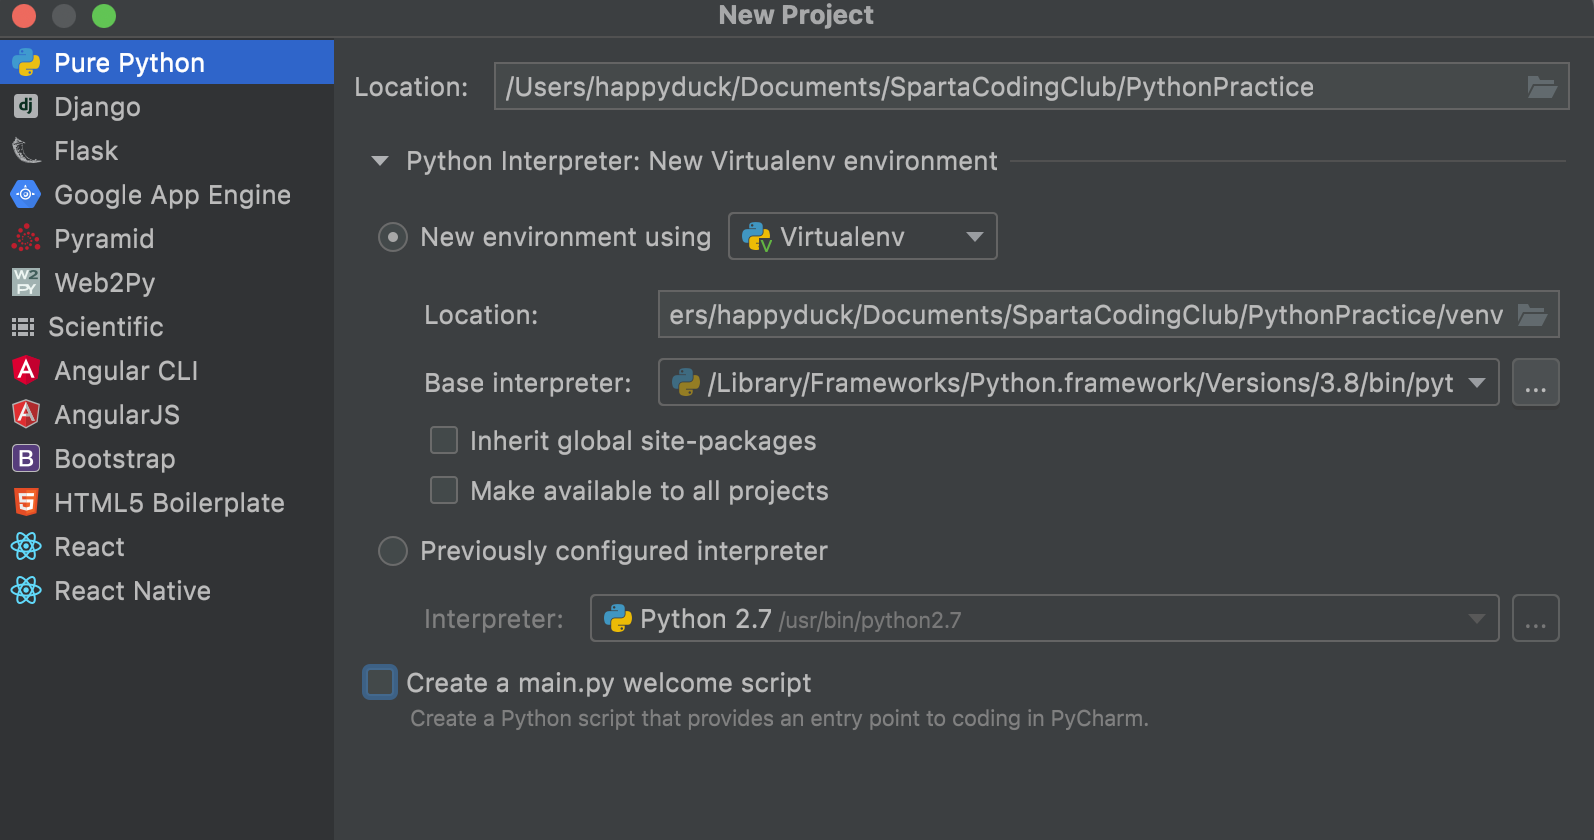Click ellipsis button beside Base interpreter

(1535, 383)
